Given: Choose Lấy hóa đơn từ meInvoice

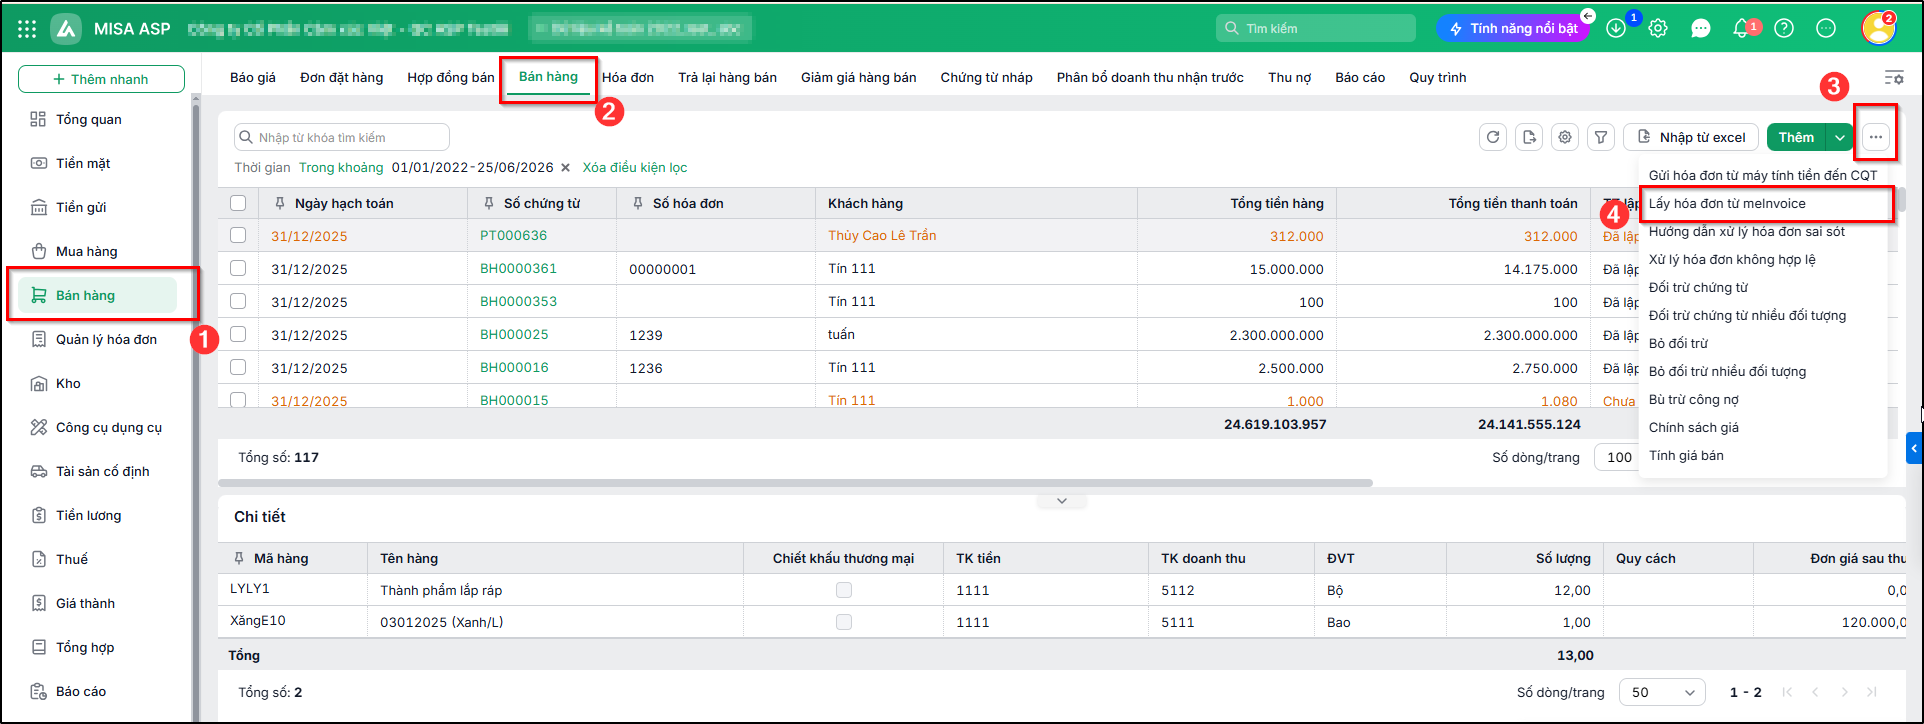Looking at the screenshot, I should [x=1727, y=203].
